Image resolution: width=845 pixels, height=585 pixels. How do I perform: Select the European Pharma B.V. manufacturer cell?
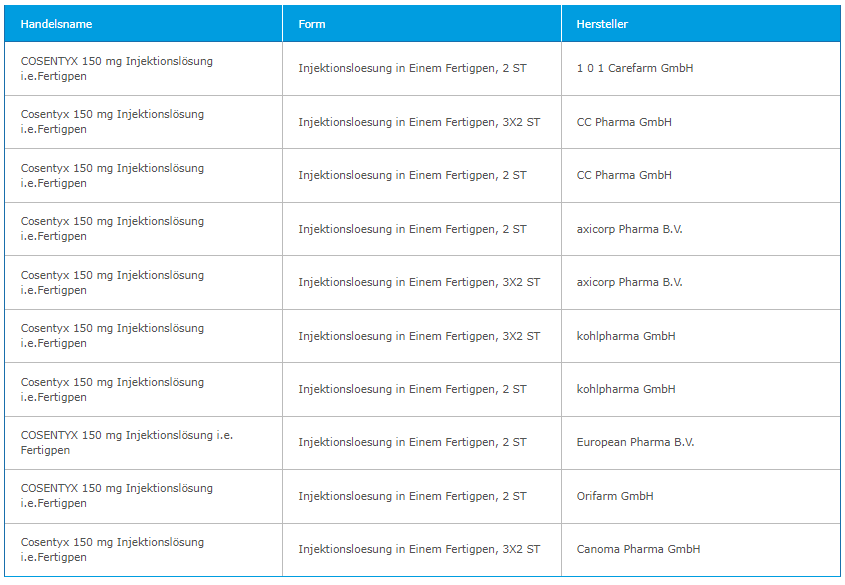(x=635, y=443)
